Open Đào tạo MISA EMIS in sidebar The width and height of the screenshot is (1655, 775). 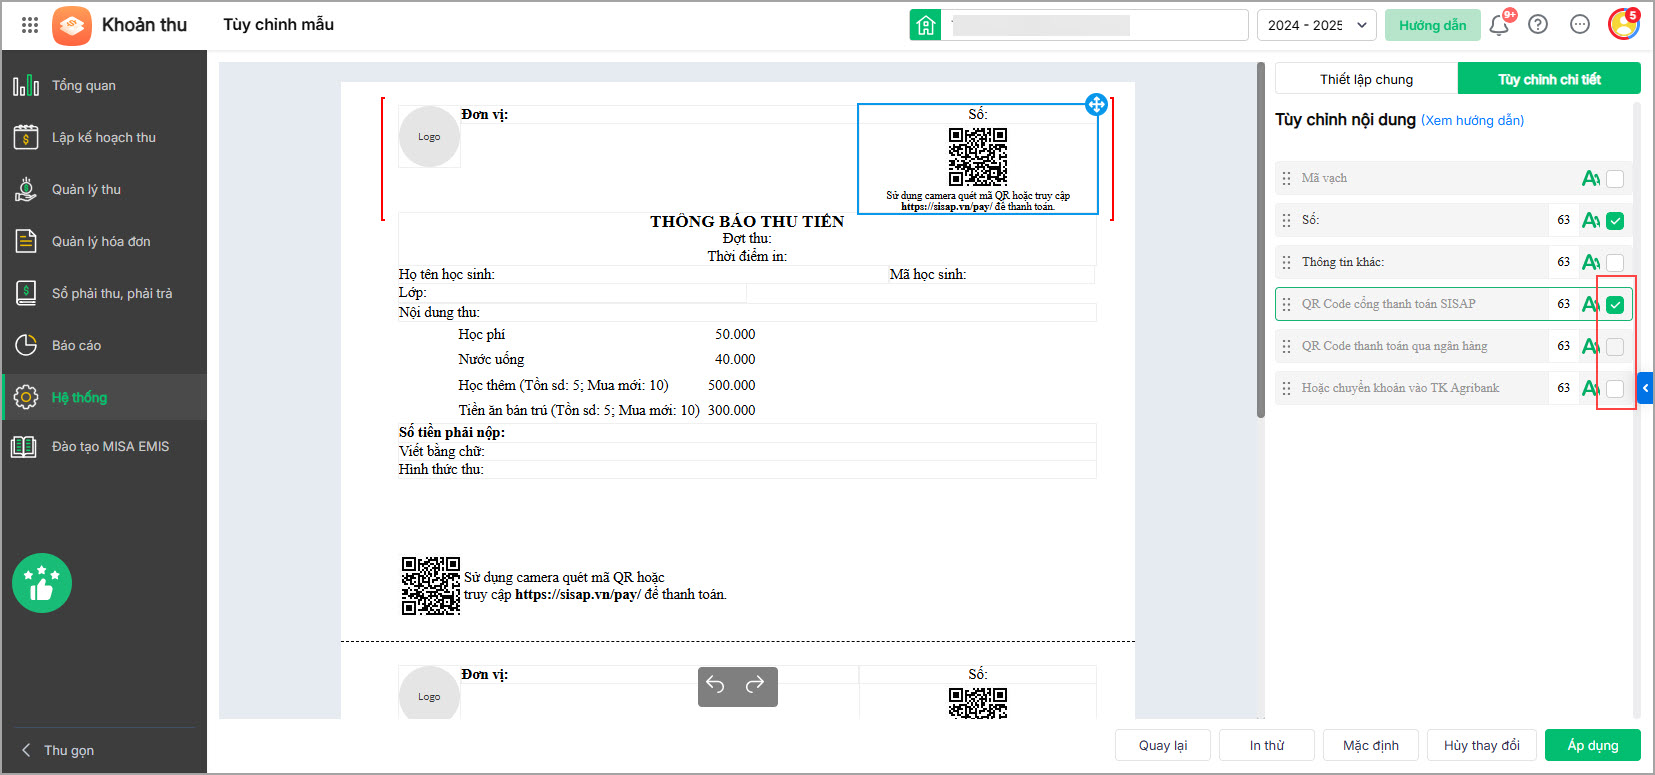(x=104, y=446)
